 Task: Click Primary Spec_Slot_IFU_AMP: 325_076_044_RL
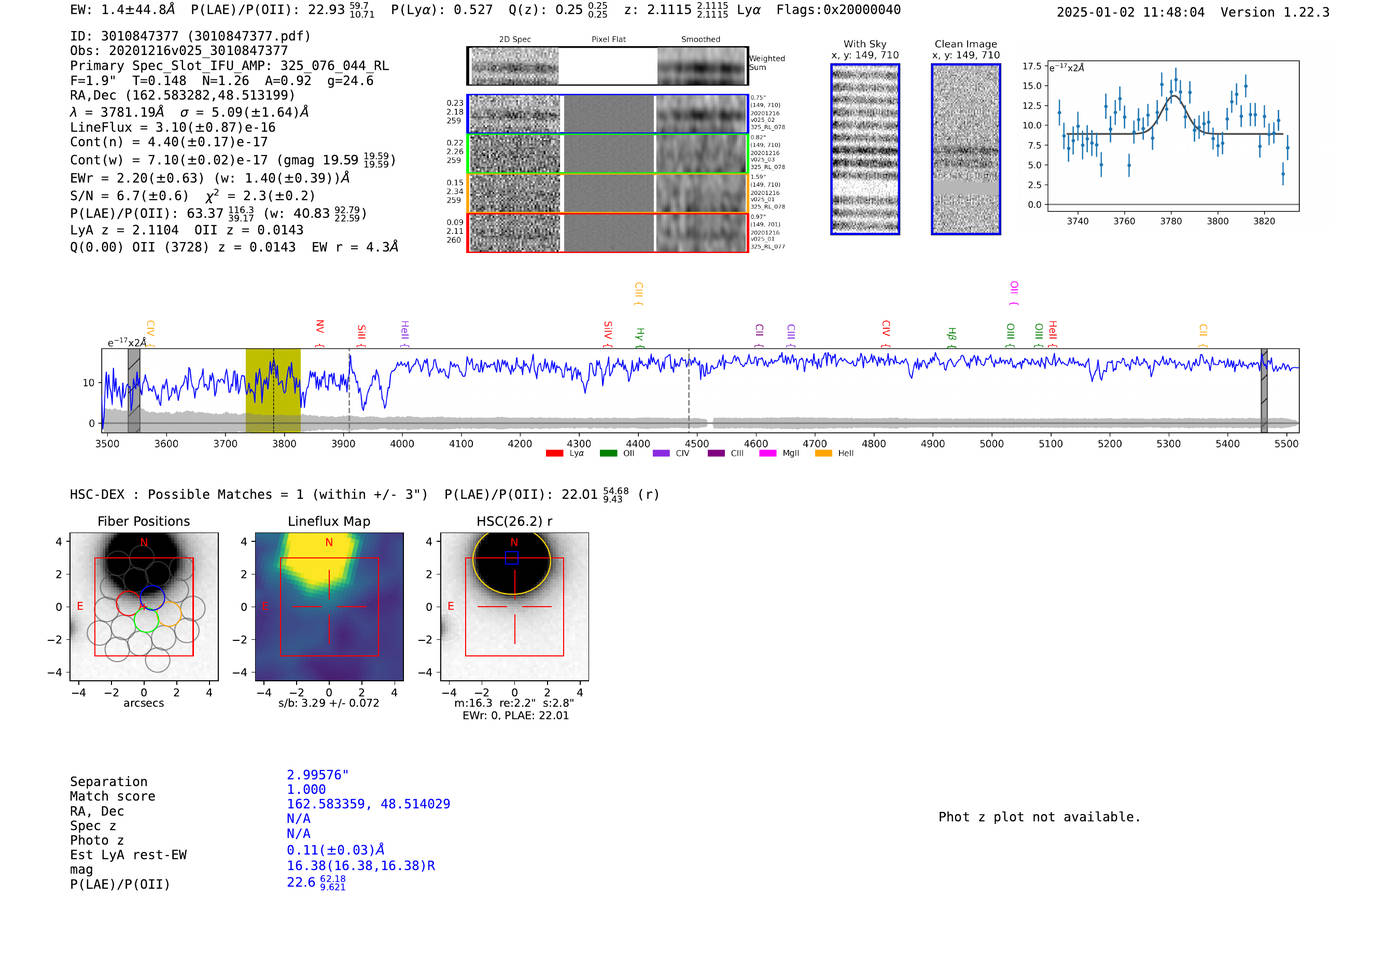[229, 66]
